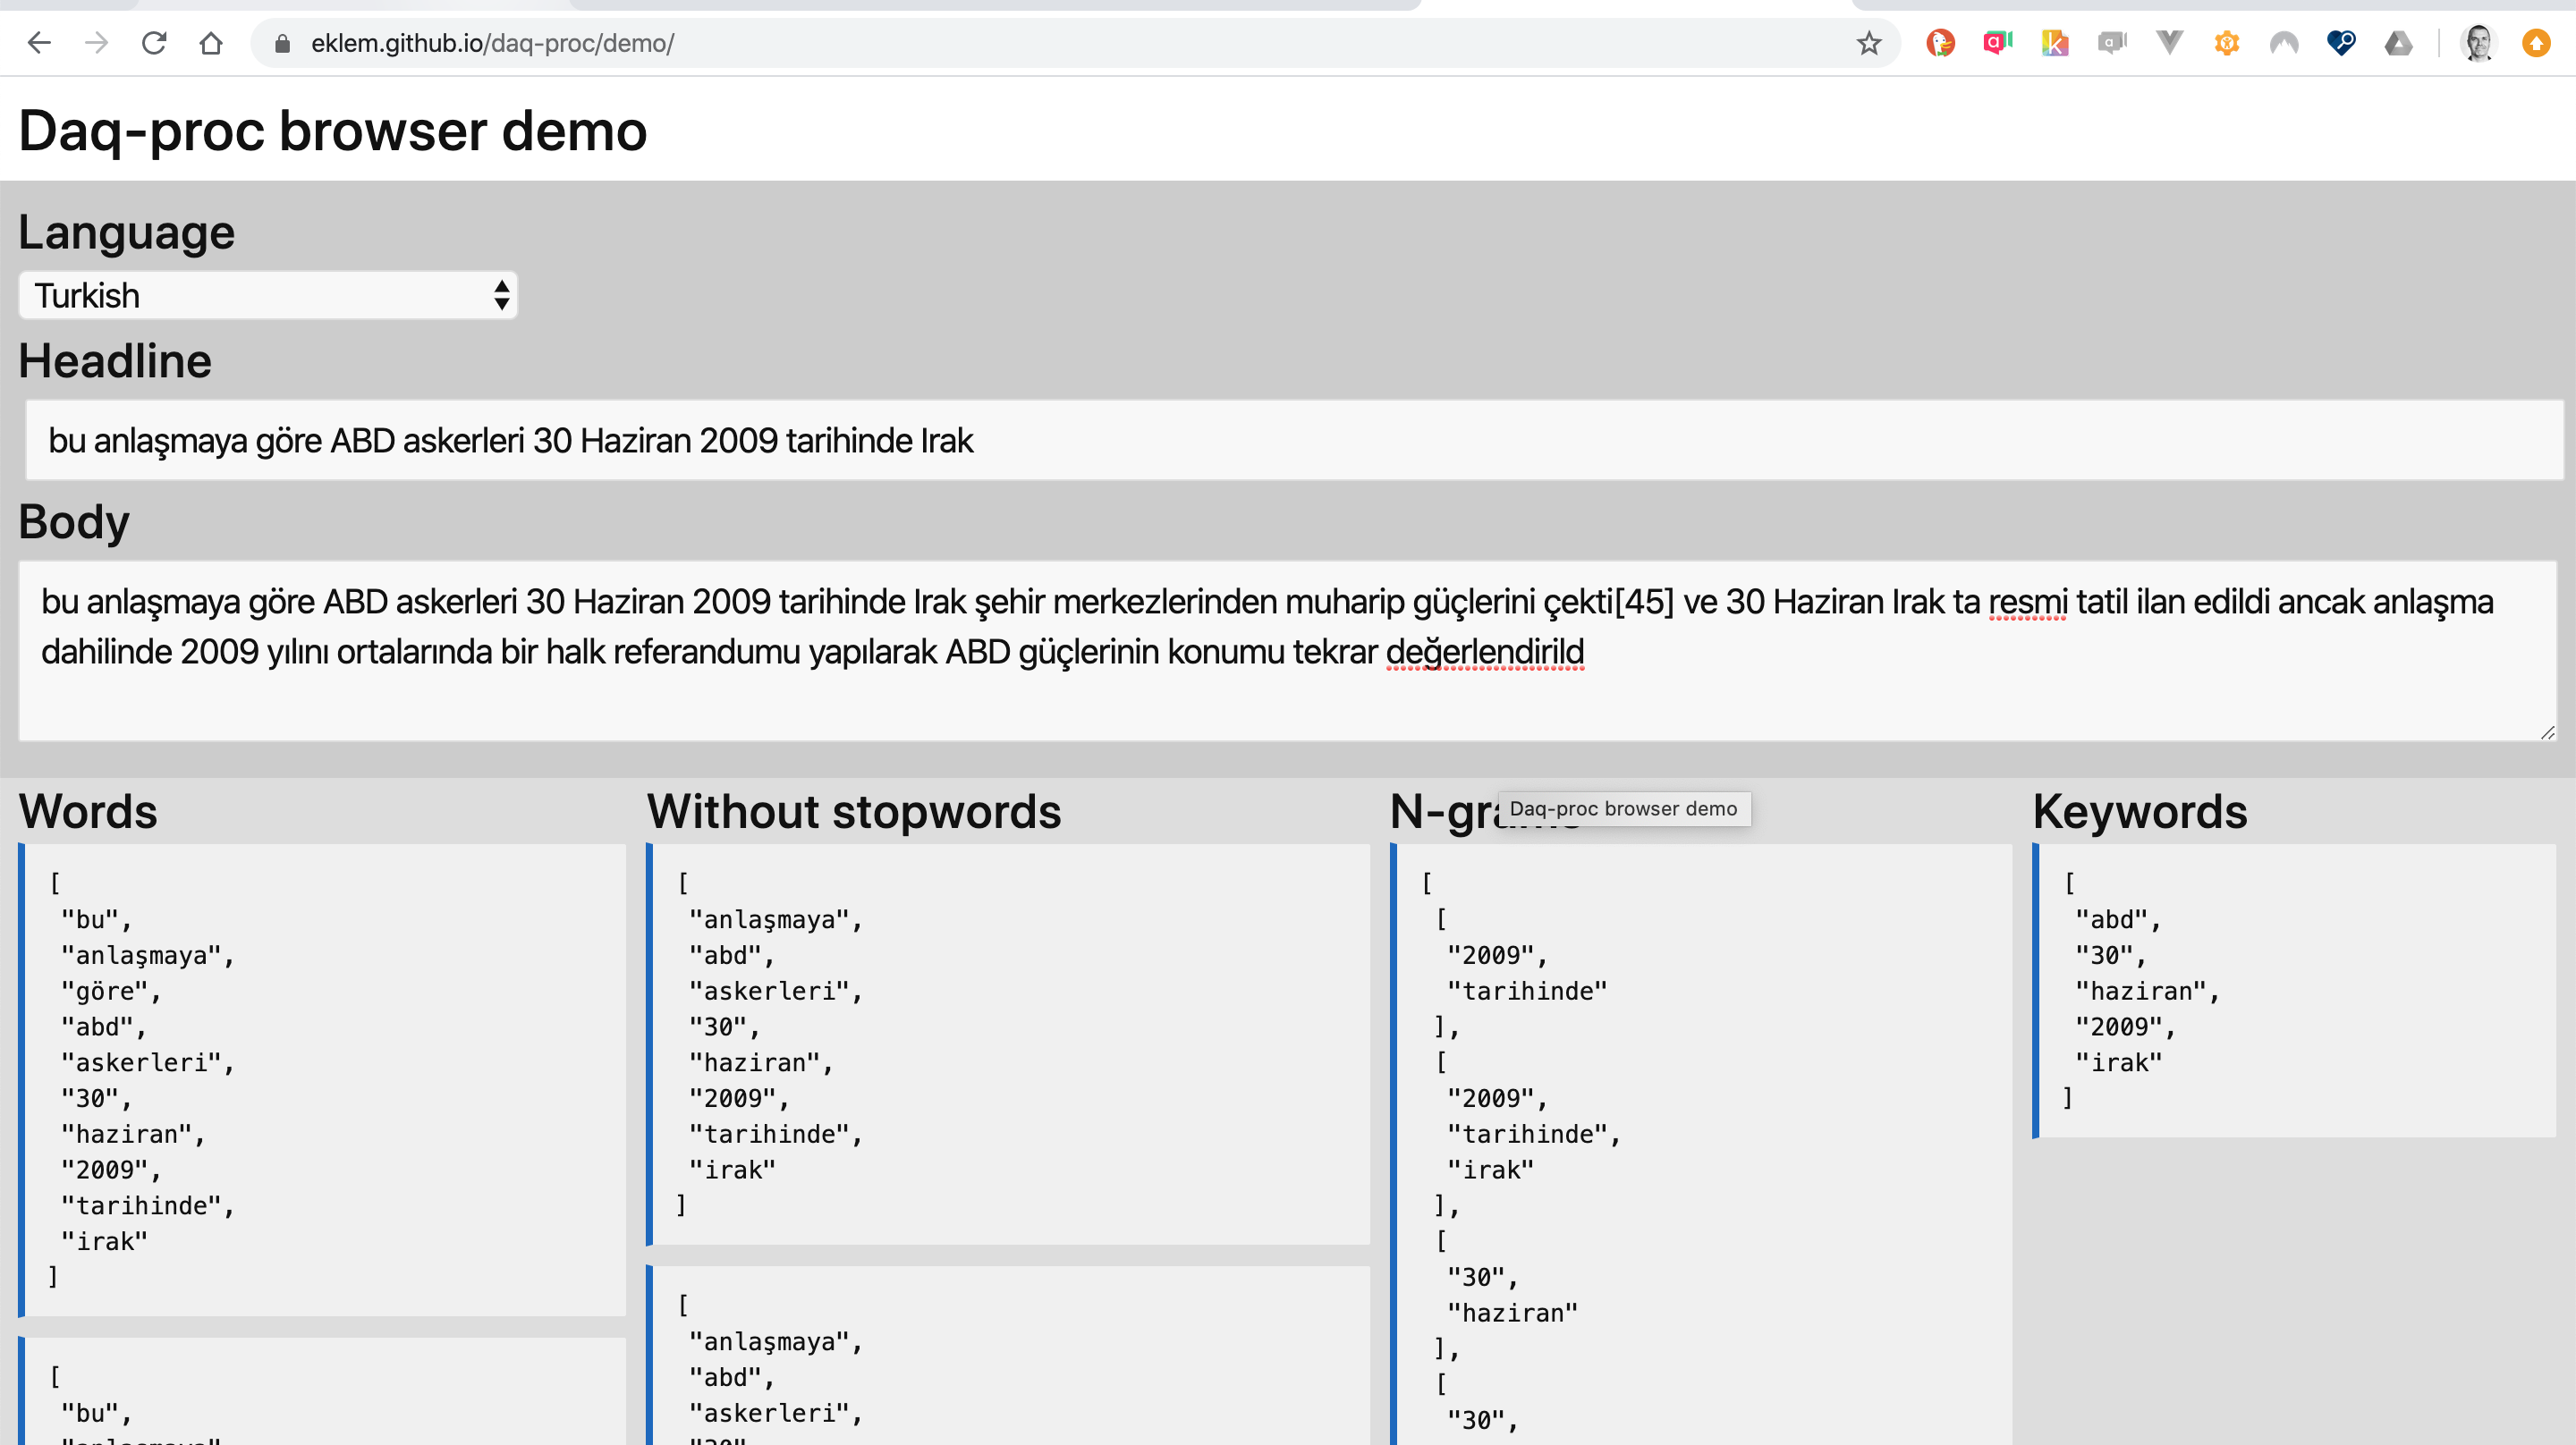2576x1445 pixels.
Task: Go back to the previous page
Action: [39, 43]
